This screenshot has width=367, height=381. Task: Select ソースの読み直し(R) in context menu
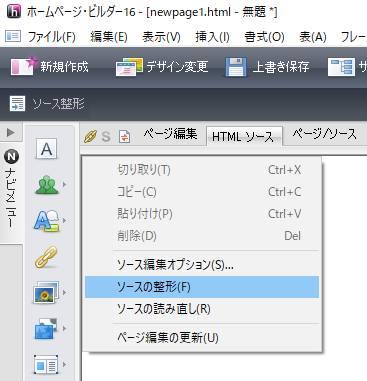[202, 309]
